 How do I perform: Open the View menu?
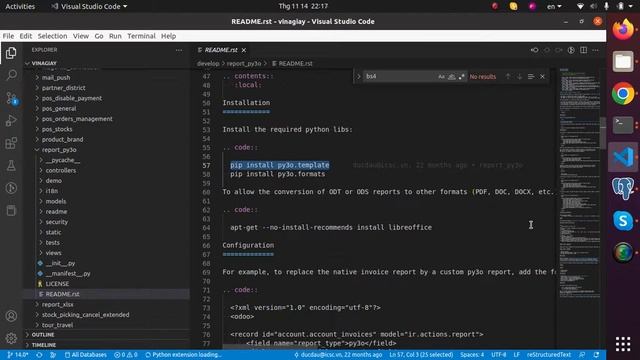click(x=81, y=36)
